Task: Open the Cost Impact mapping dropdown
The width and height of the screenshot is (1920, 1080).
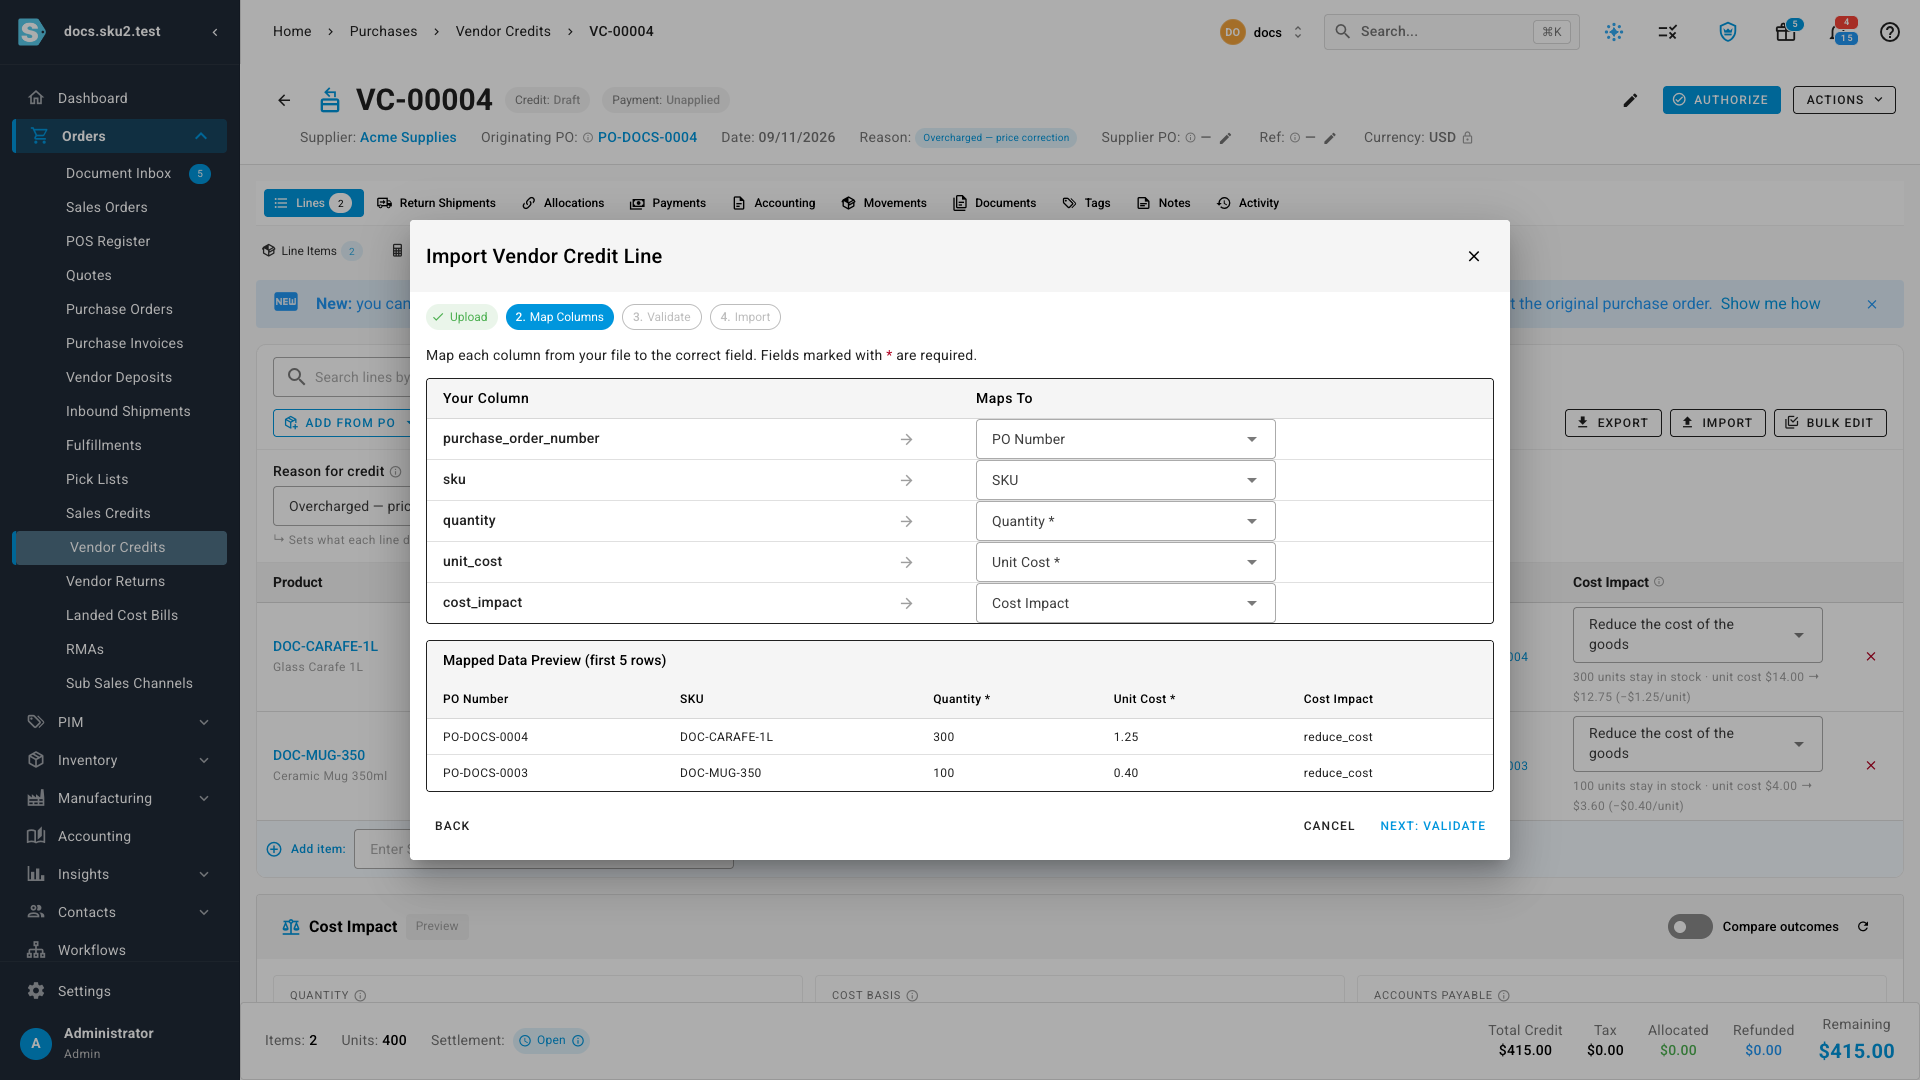Action: 1125,603
